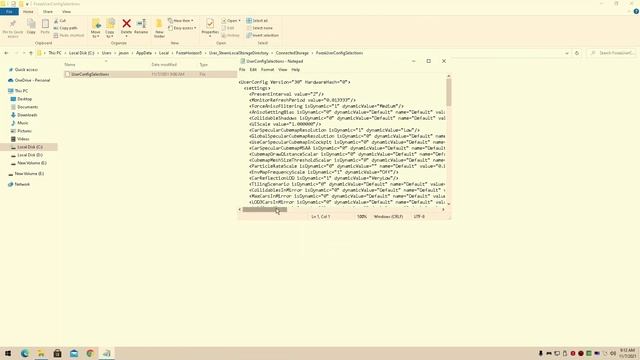Click Paste shortcut in the ribbon
Screen dimensions: 640x360
[69, 36]
